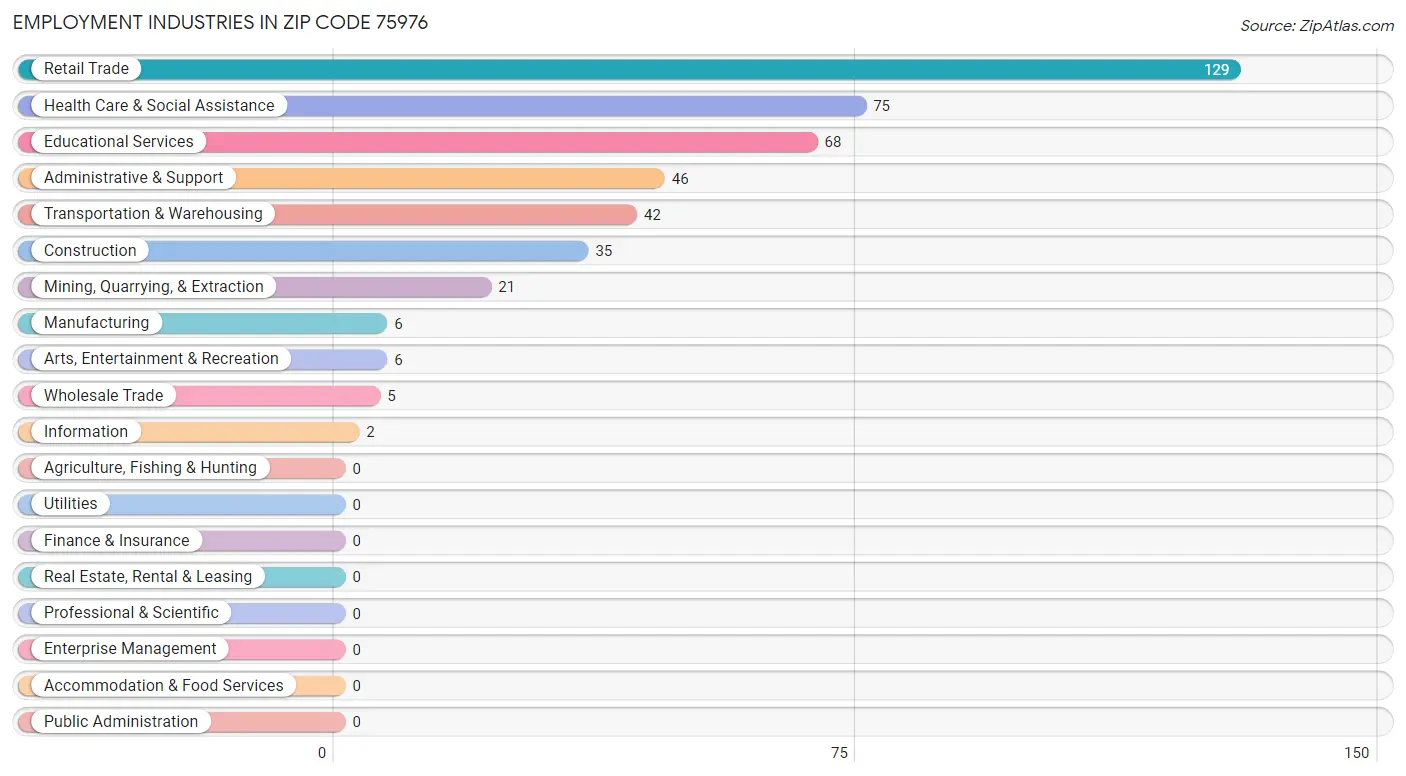
Task: Click the Enterprise Management label
Action: (x=130, y=648)
